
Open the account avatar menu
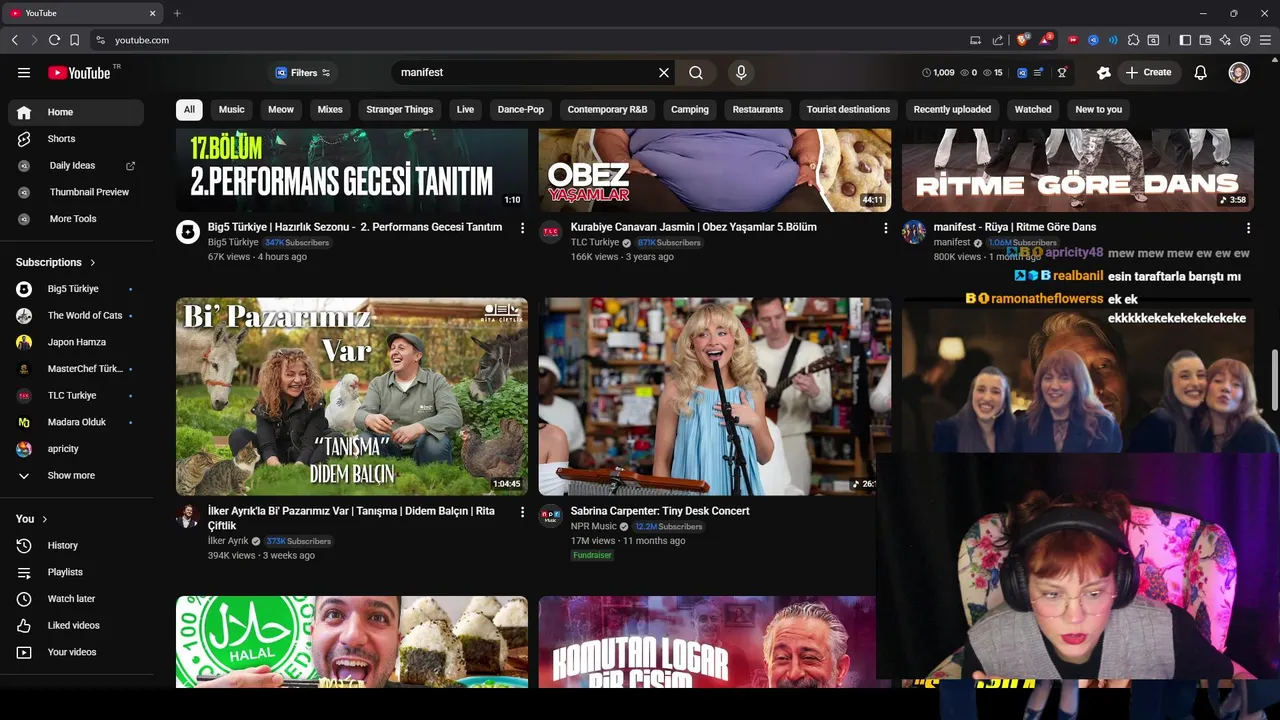tap(1239, 72)
